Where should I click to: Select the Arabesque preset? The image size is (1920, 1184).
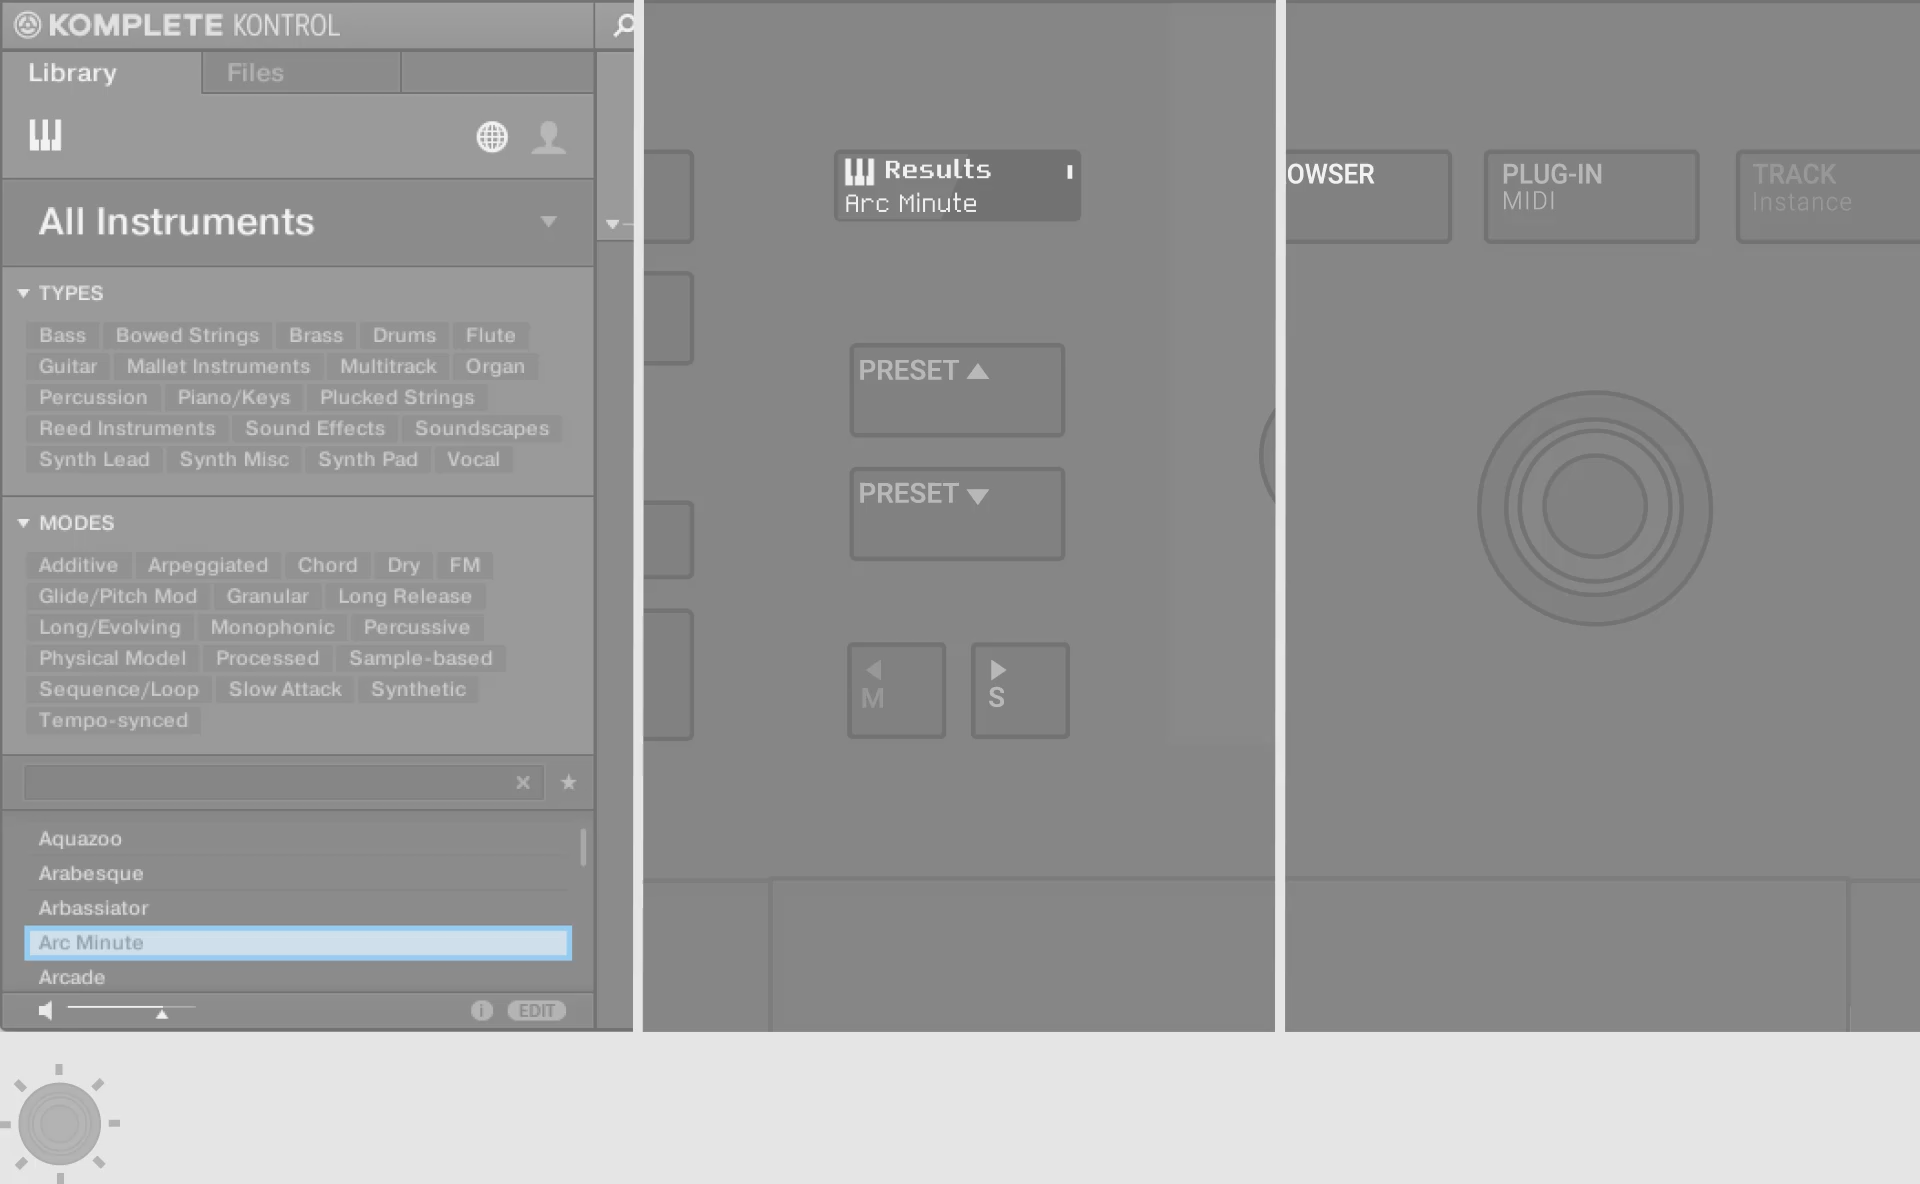click(298, 873)
